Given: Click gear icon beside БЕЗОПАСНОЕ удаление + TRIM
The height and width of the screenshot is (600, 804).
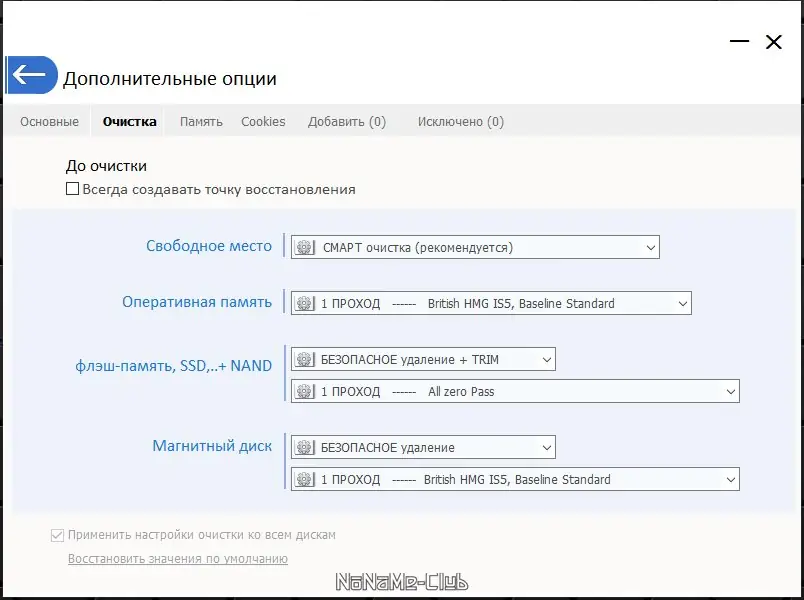Looking at the screenshot, I should pyautogui.click(x=304, y=359).
